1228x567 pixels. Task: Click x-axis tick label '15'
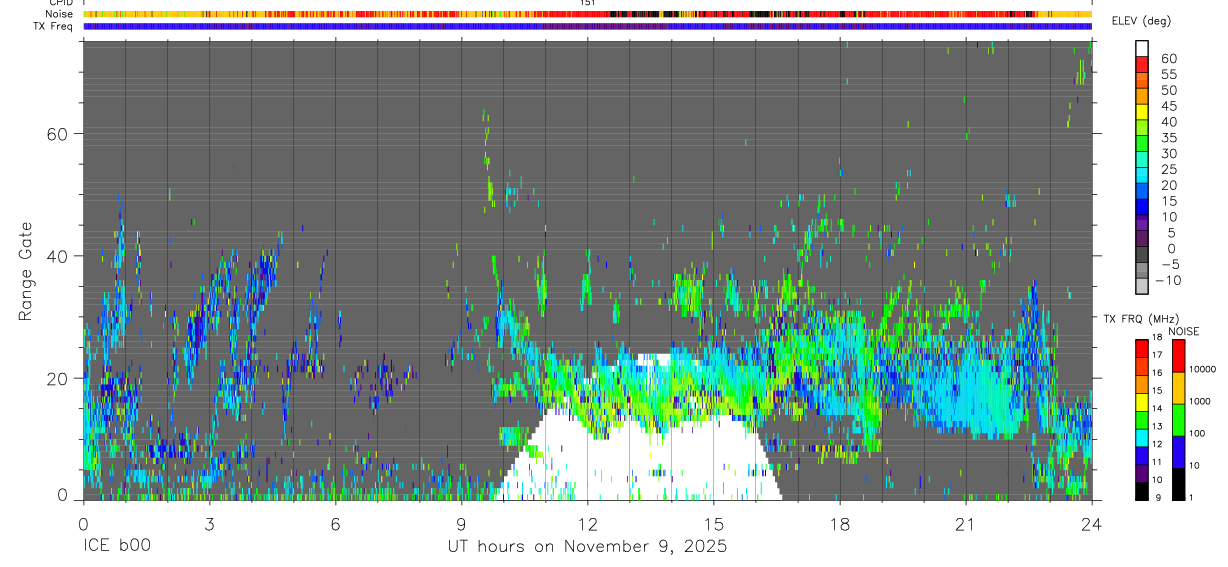coord(714,524)
